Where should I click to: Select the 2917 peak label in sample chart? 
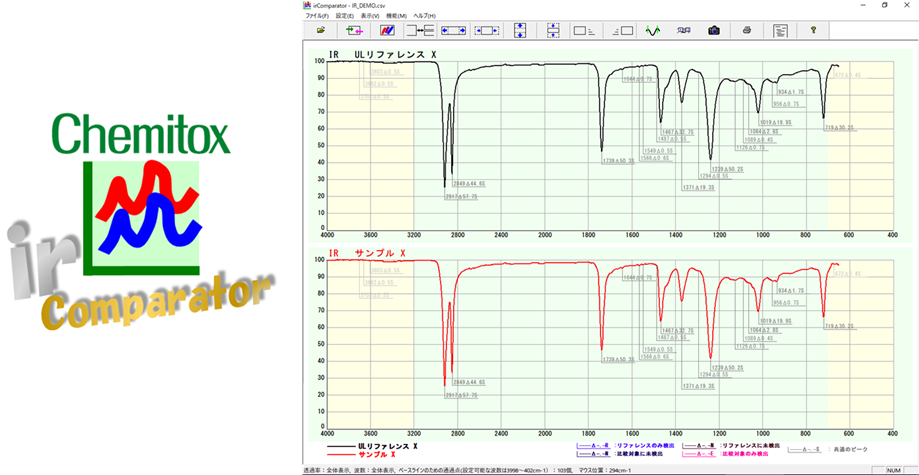pyautogui.click(x=461, y=396)
